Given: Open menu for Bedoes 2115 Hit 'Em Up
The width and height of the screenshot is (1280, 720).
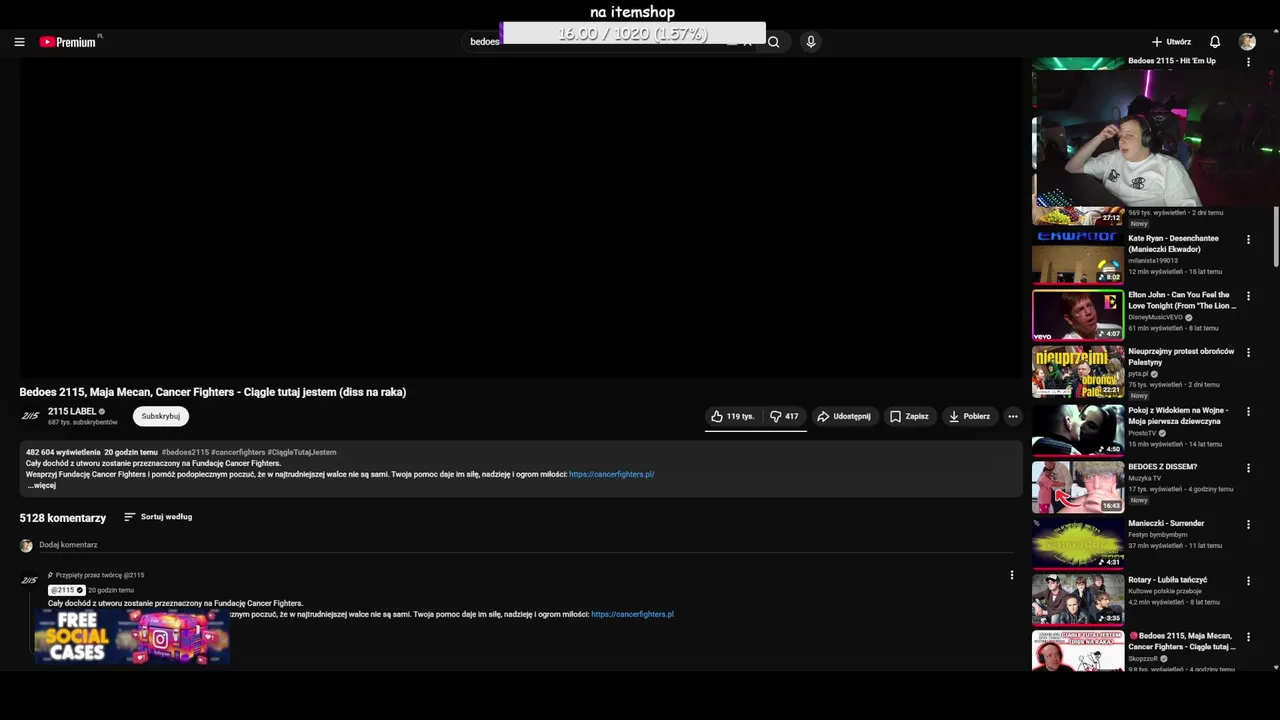Looking at the screenshot, I should pyautogui.click(x=1248, y=62).
